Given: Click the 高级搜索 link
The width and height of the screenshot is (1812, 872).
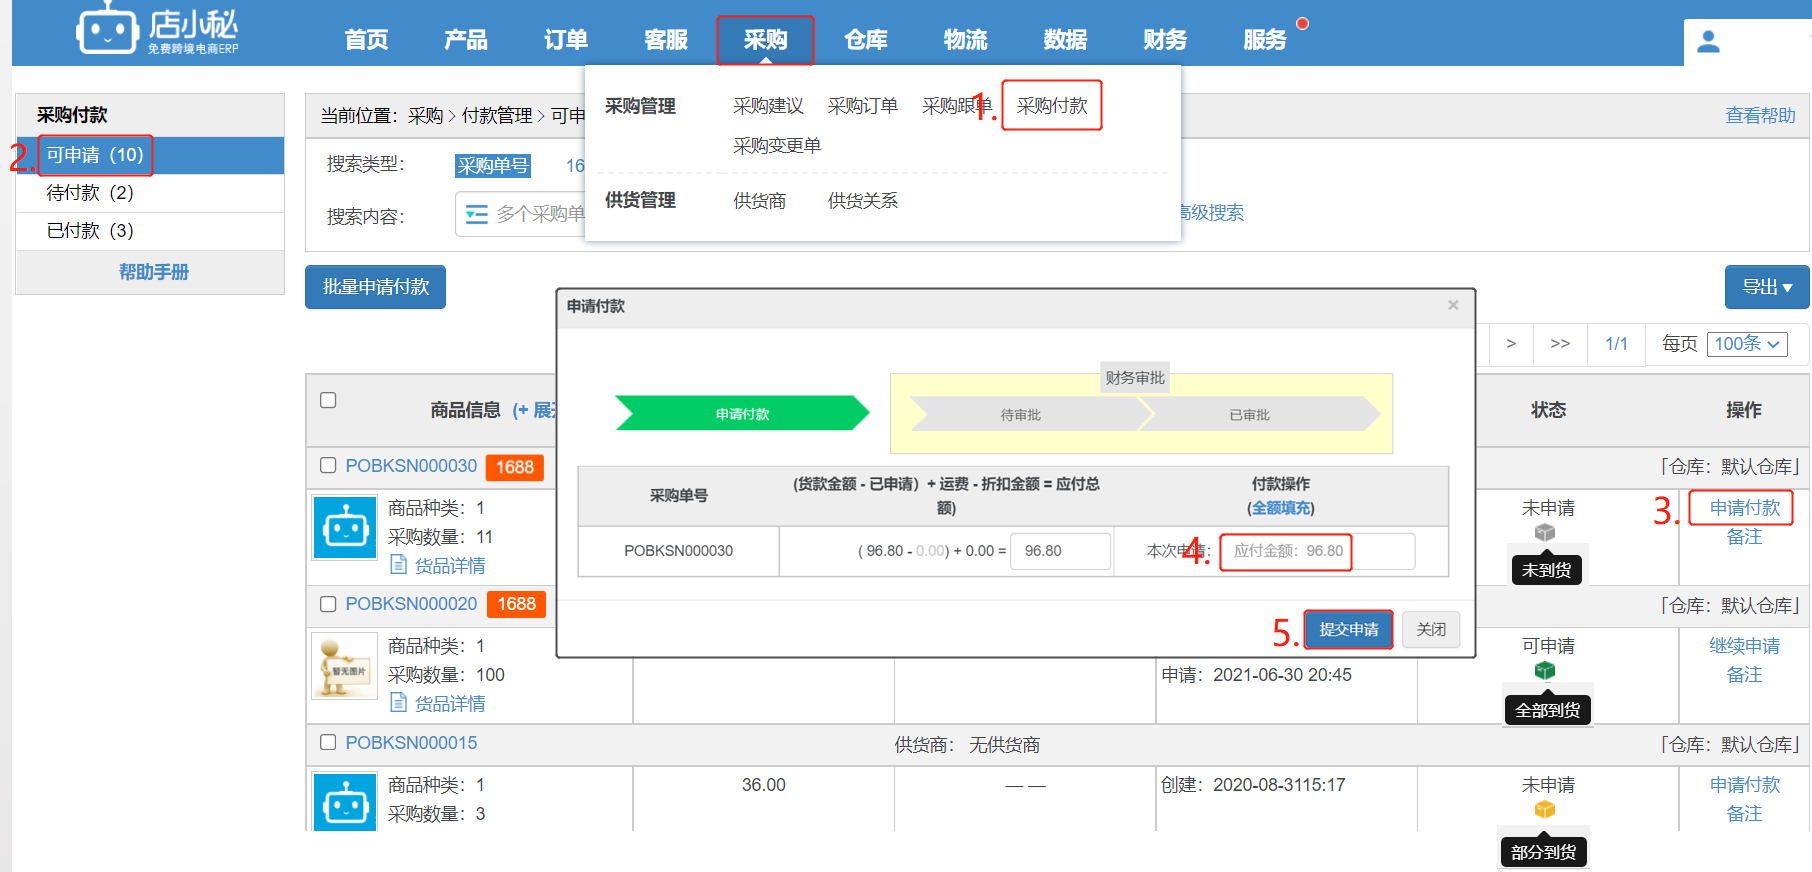Looking at the screenshot, I should click(x=1211, y=213).
